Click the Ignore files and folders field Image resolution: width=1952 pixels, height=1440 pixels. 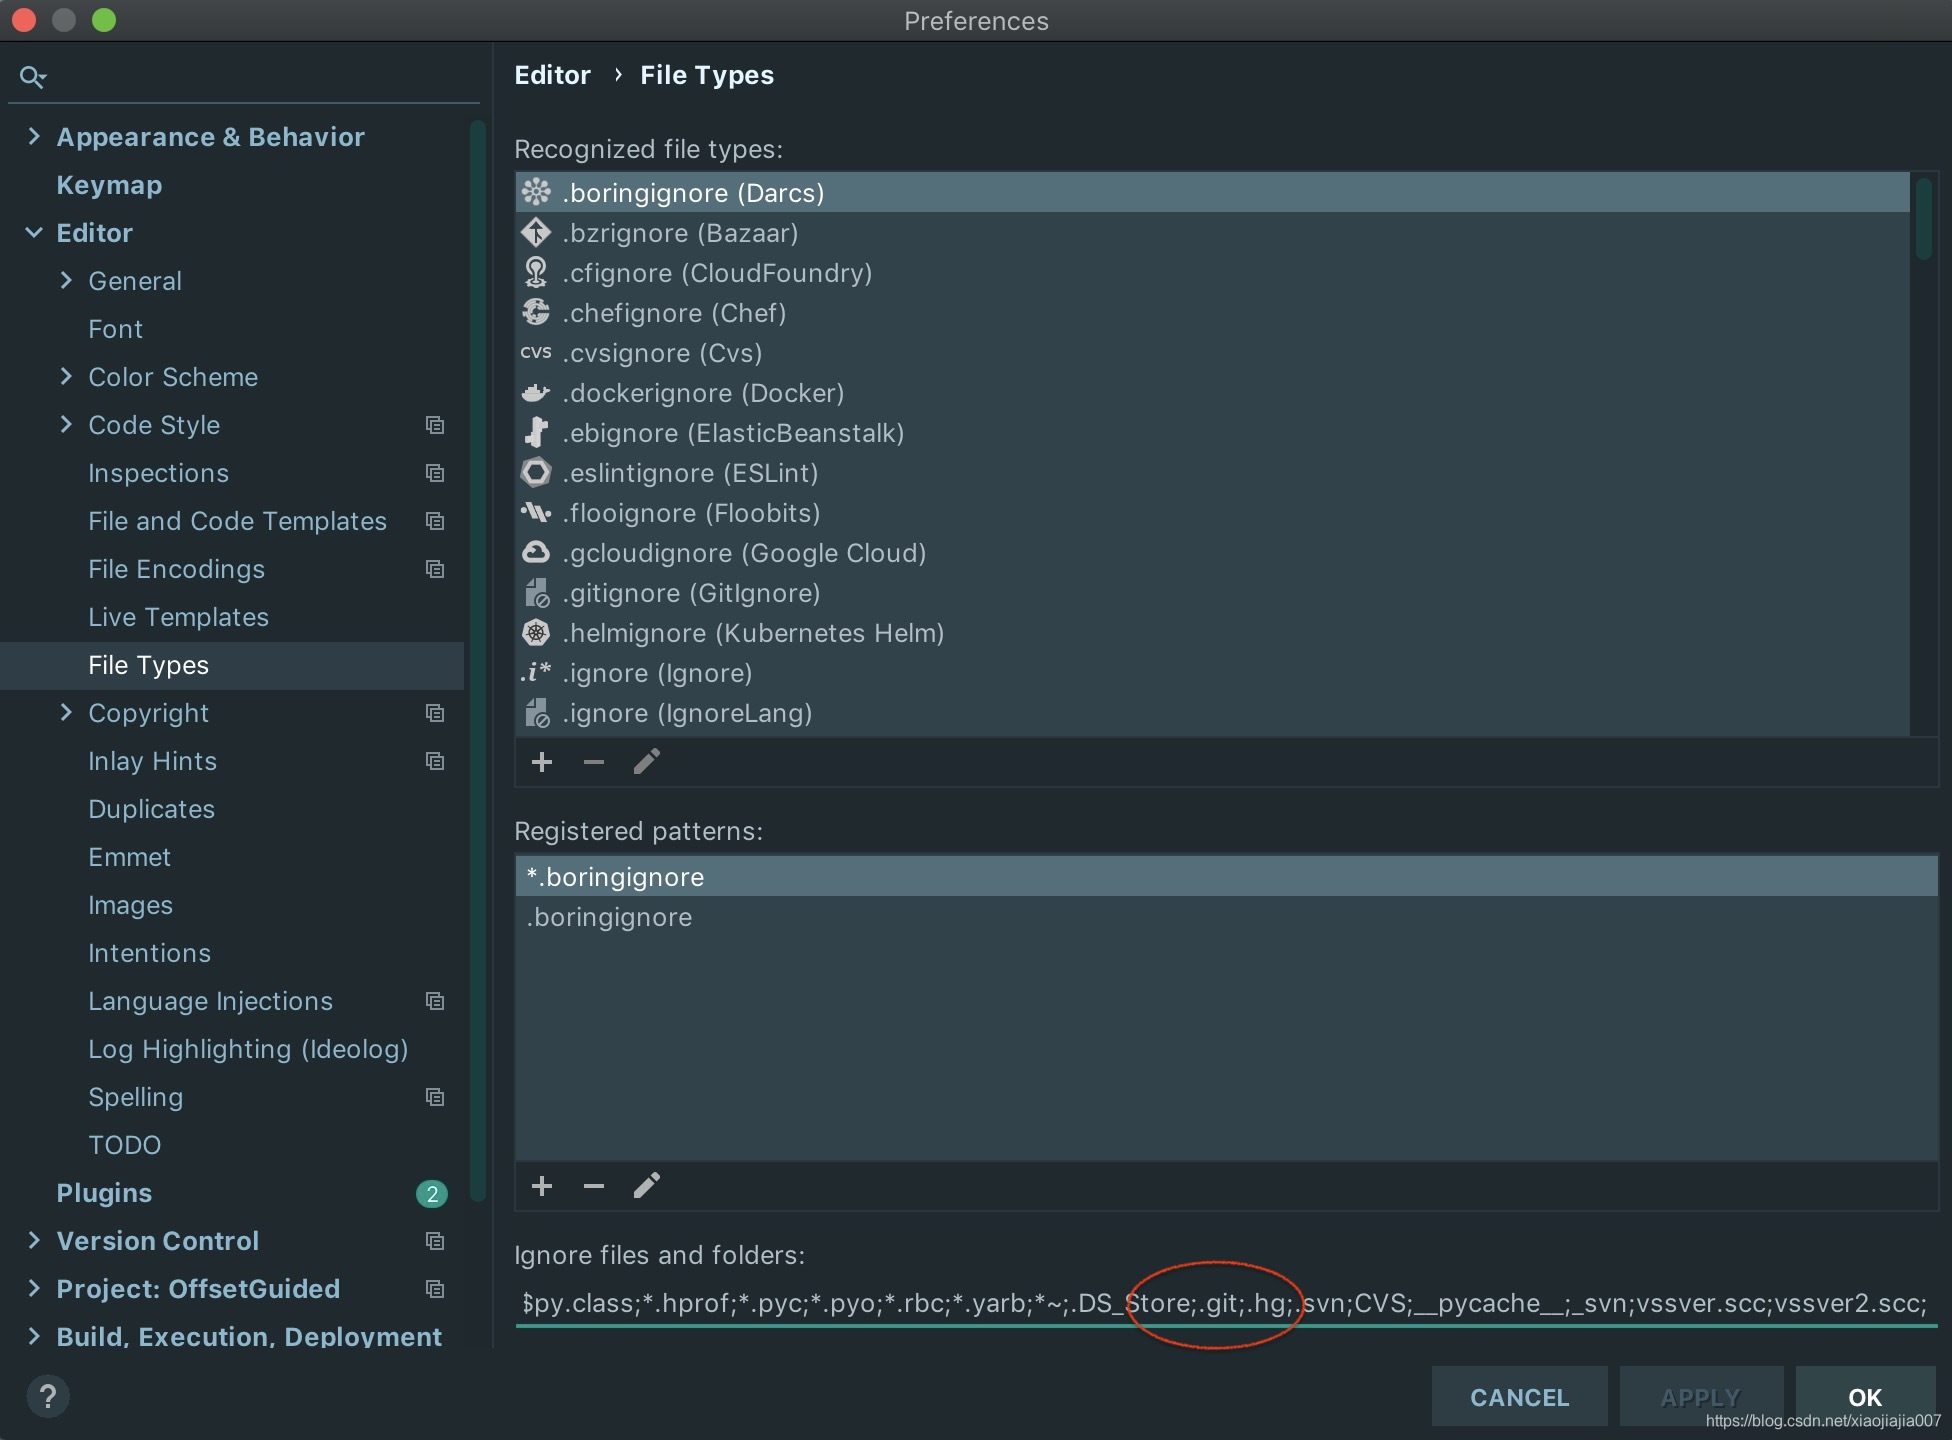click(1224, 1303)
